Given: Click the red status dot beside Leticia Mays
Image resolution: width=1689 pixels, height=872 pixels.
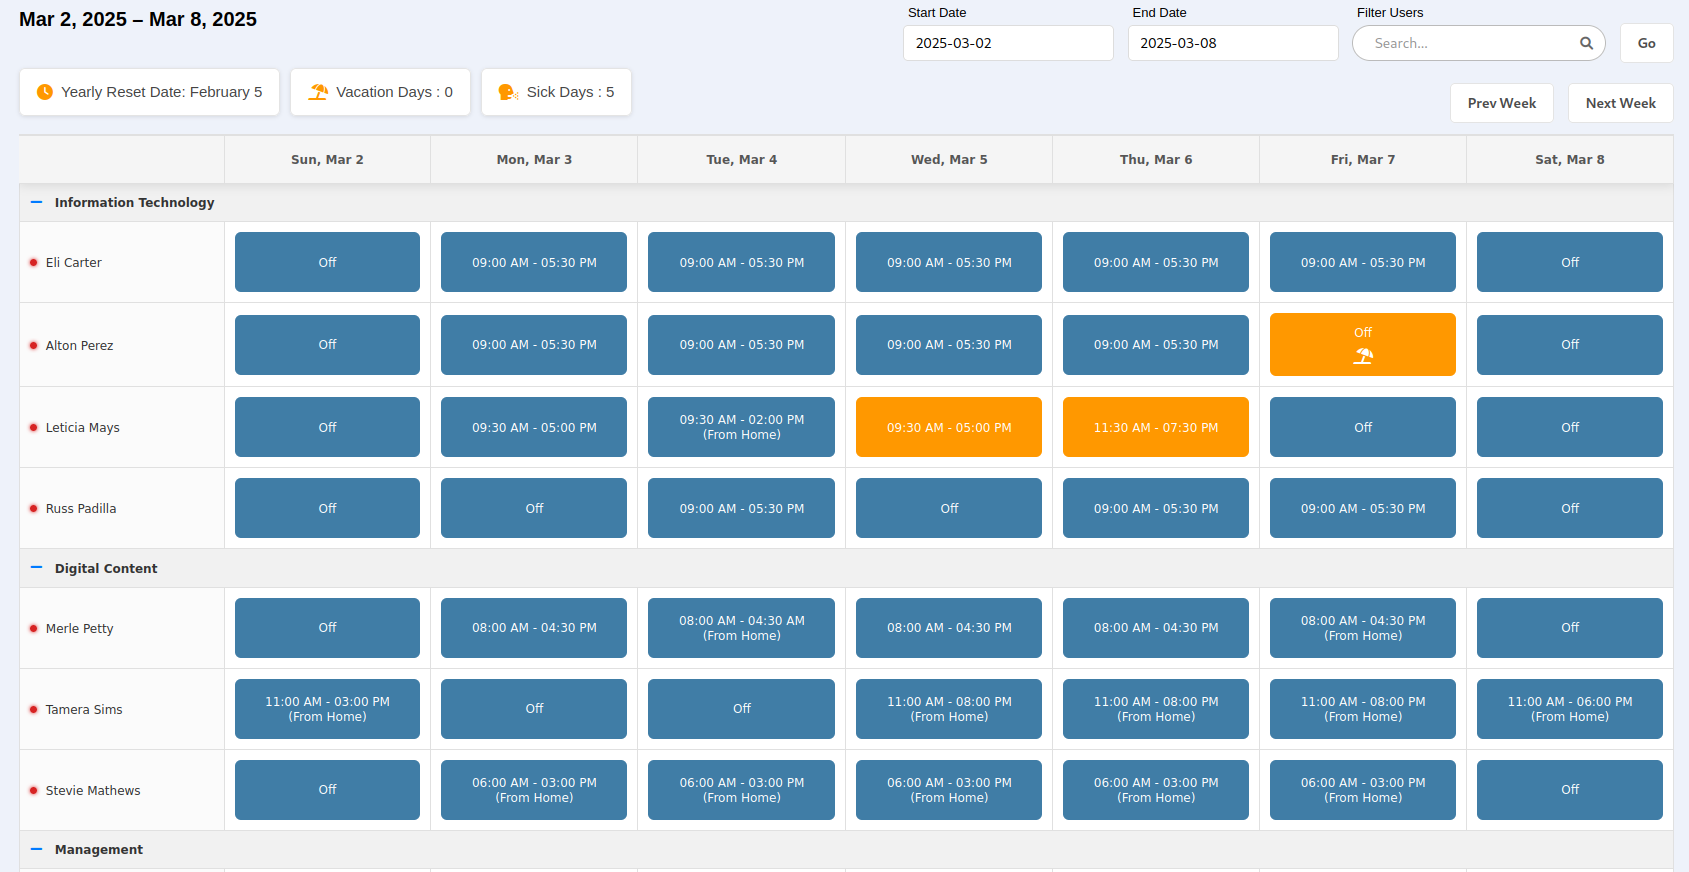Looking at the screenshot, I should (34, 428).
